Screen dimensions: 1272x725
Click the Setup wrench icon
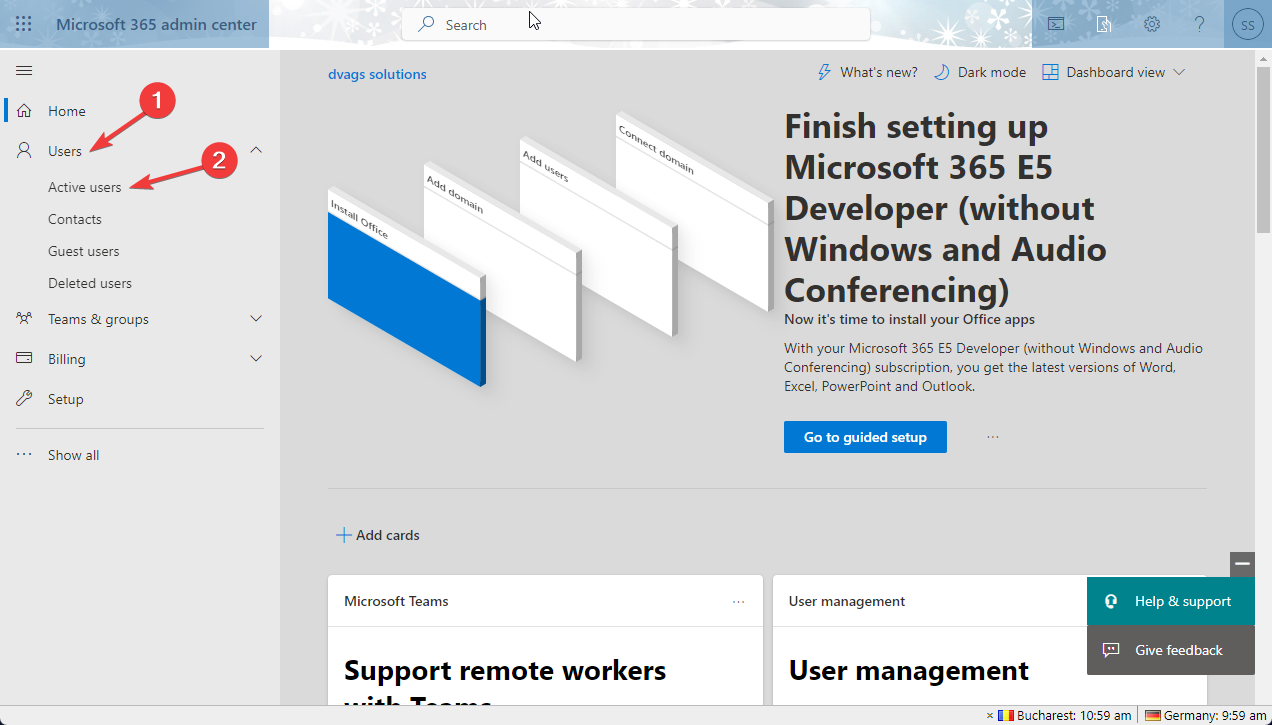[x=24, y=399]
